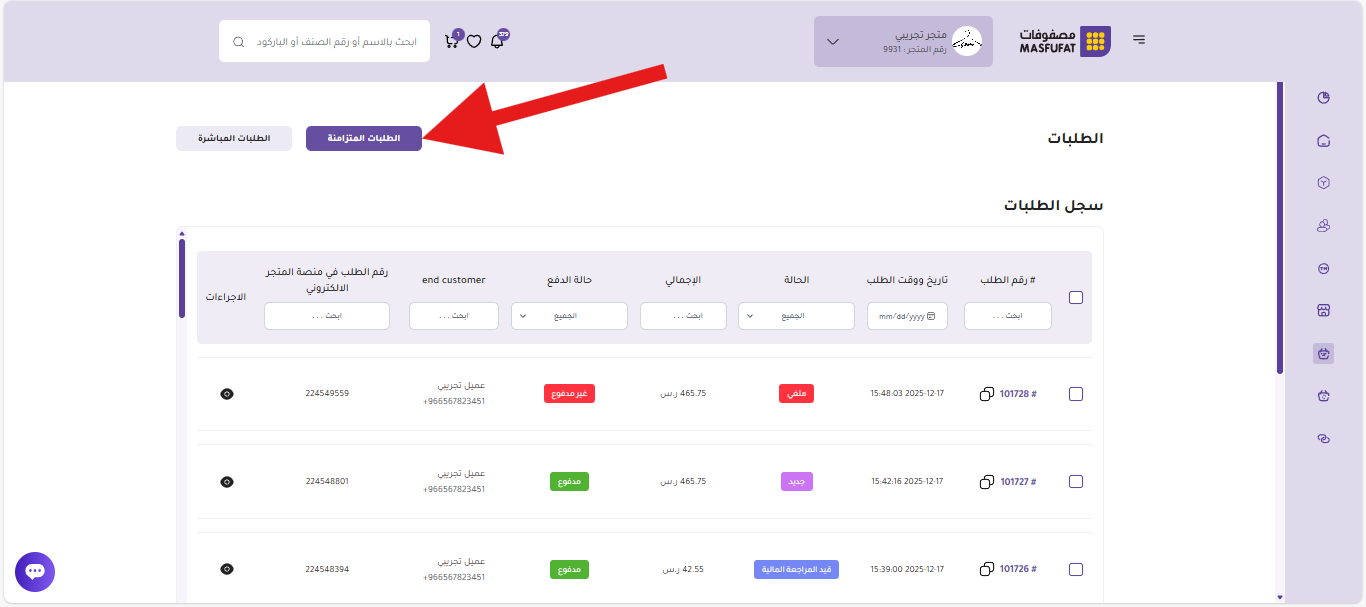Switch to الطلبات المباشرة tab
Screen dimensions: 1366x607
tap(234, 138)
